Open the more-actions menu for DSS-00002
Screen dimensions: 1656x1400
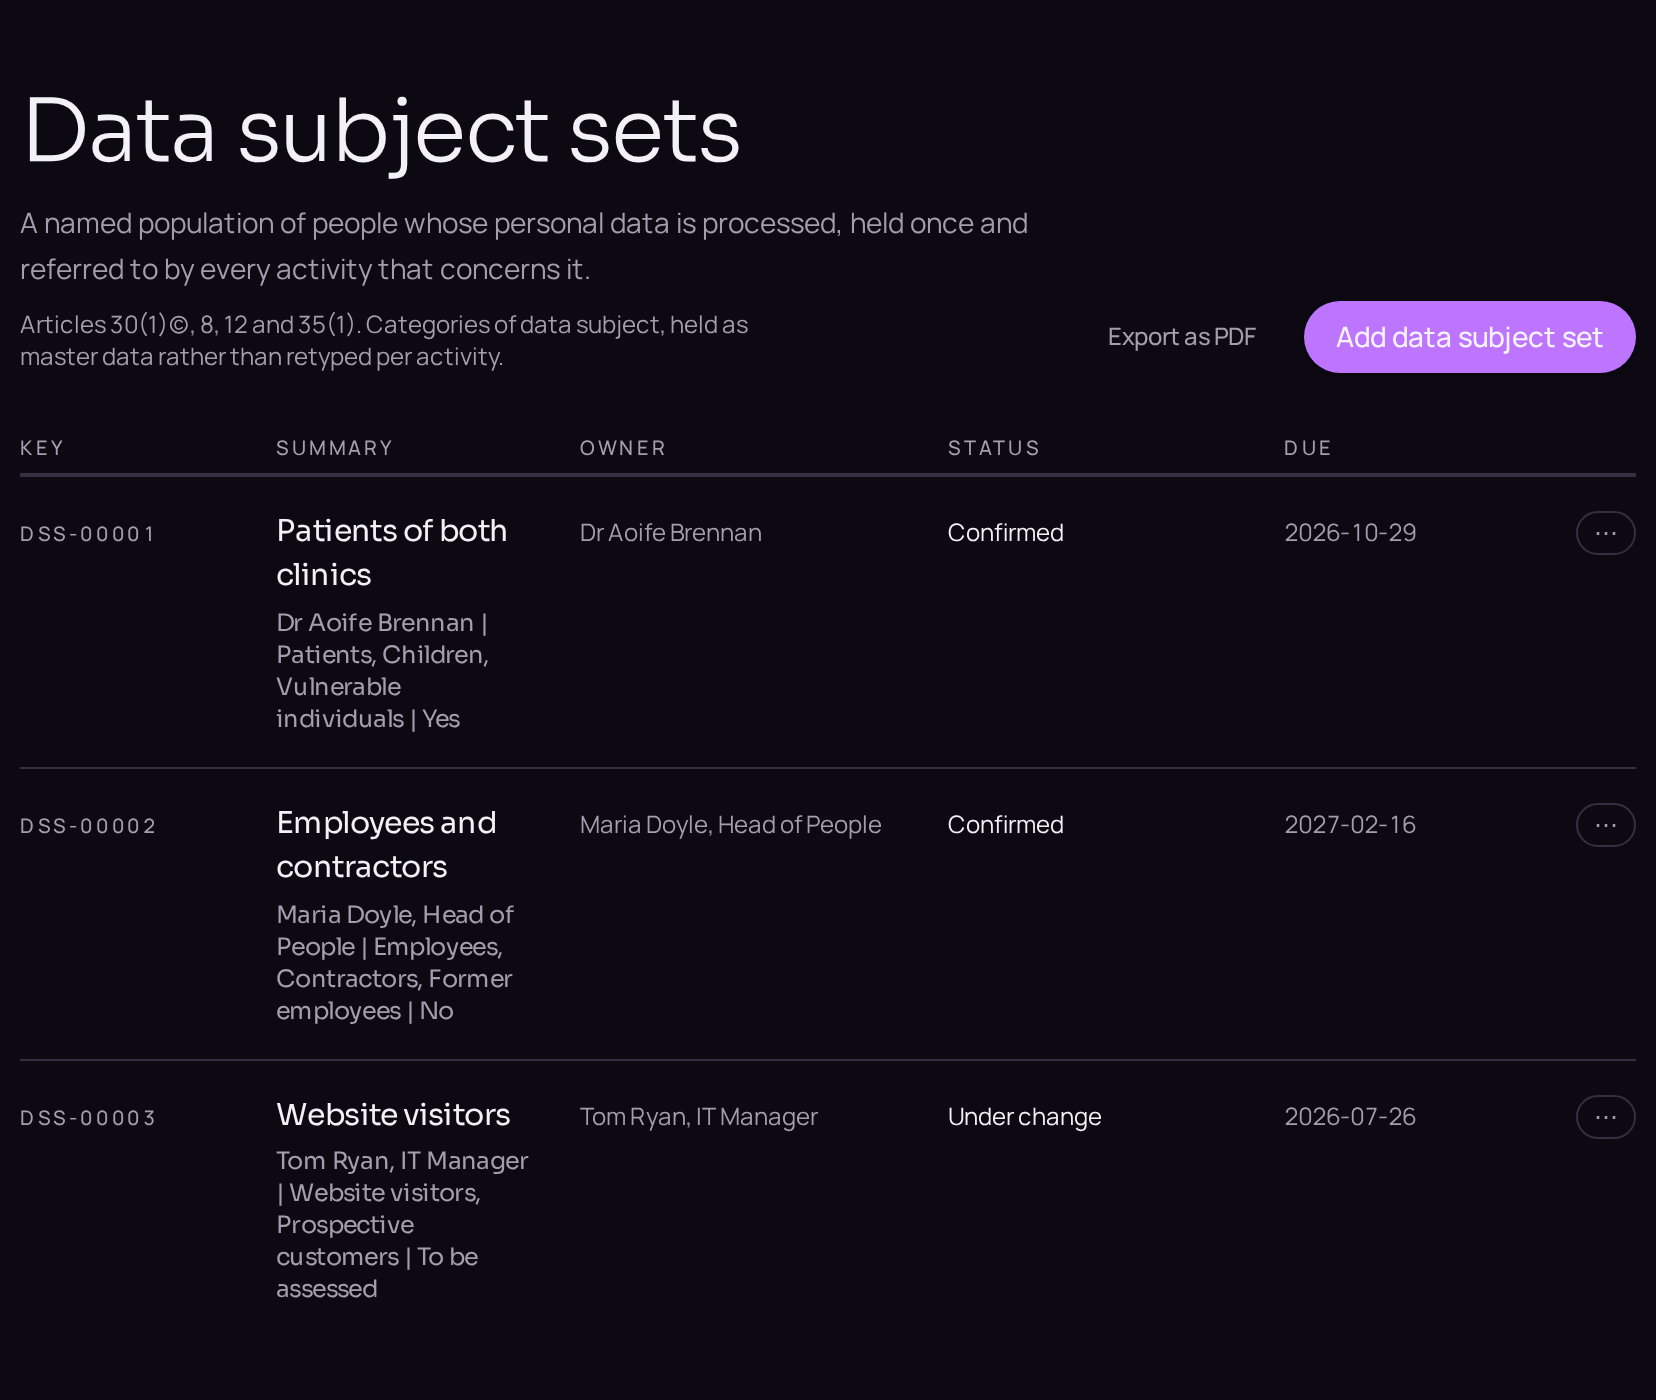(x=1605, y=825)
